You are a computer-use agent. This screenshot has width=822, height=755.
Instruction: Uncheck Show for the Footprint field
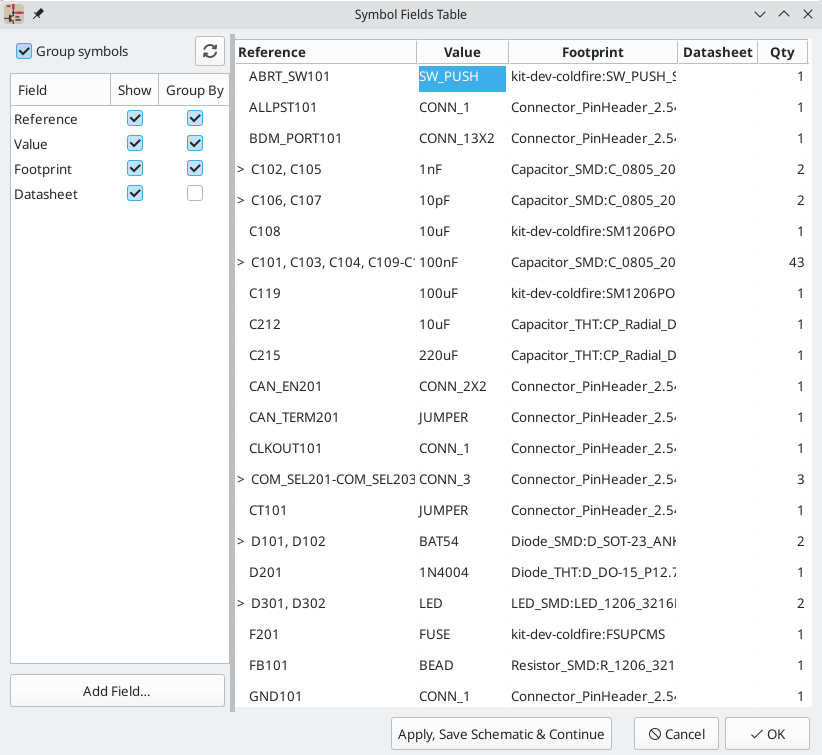134,168
